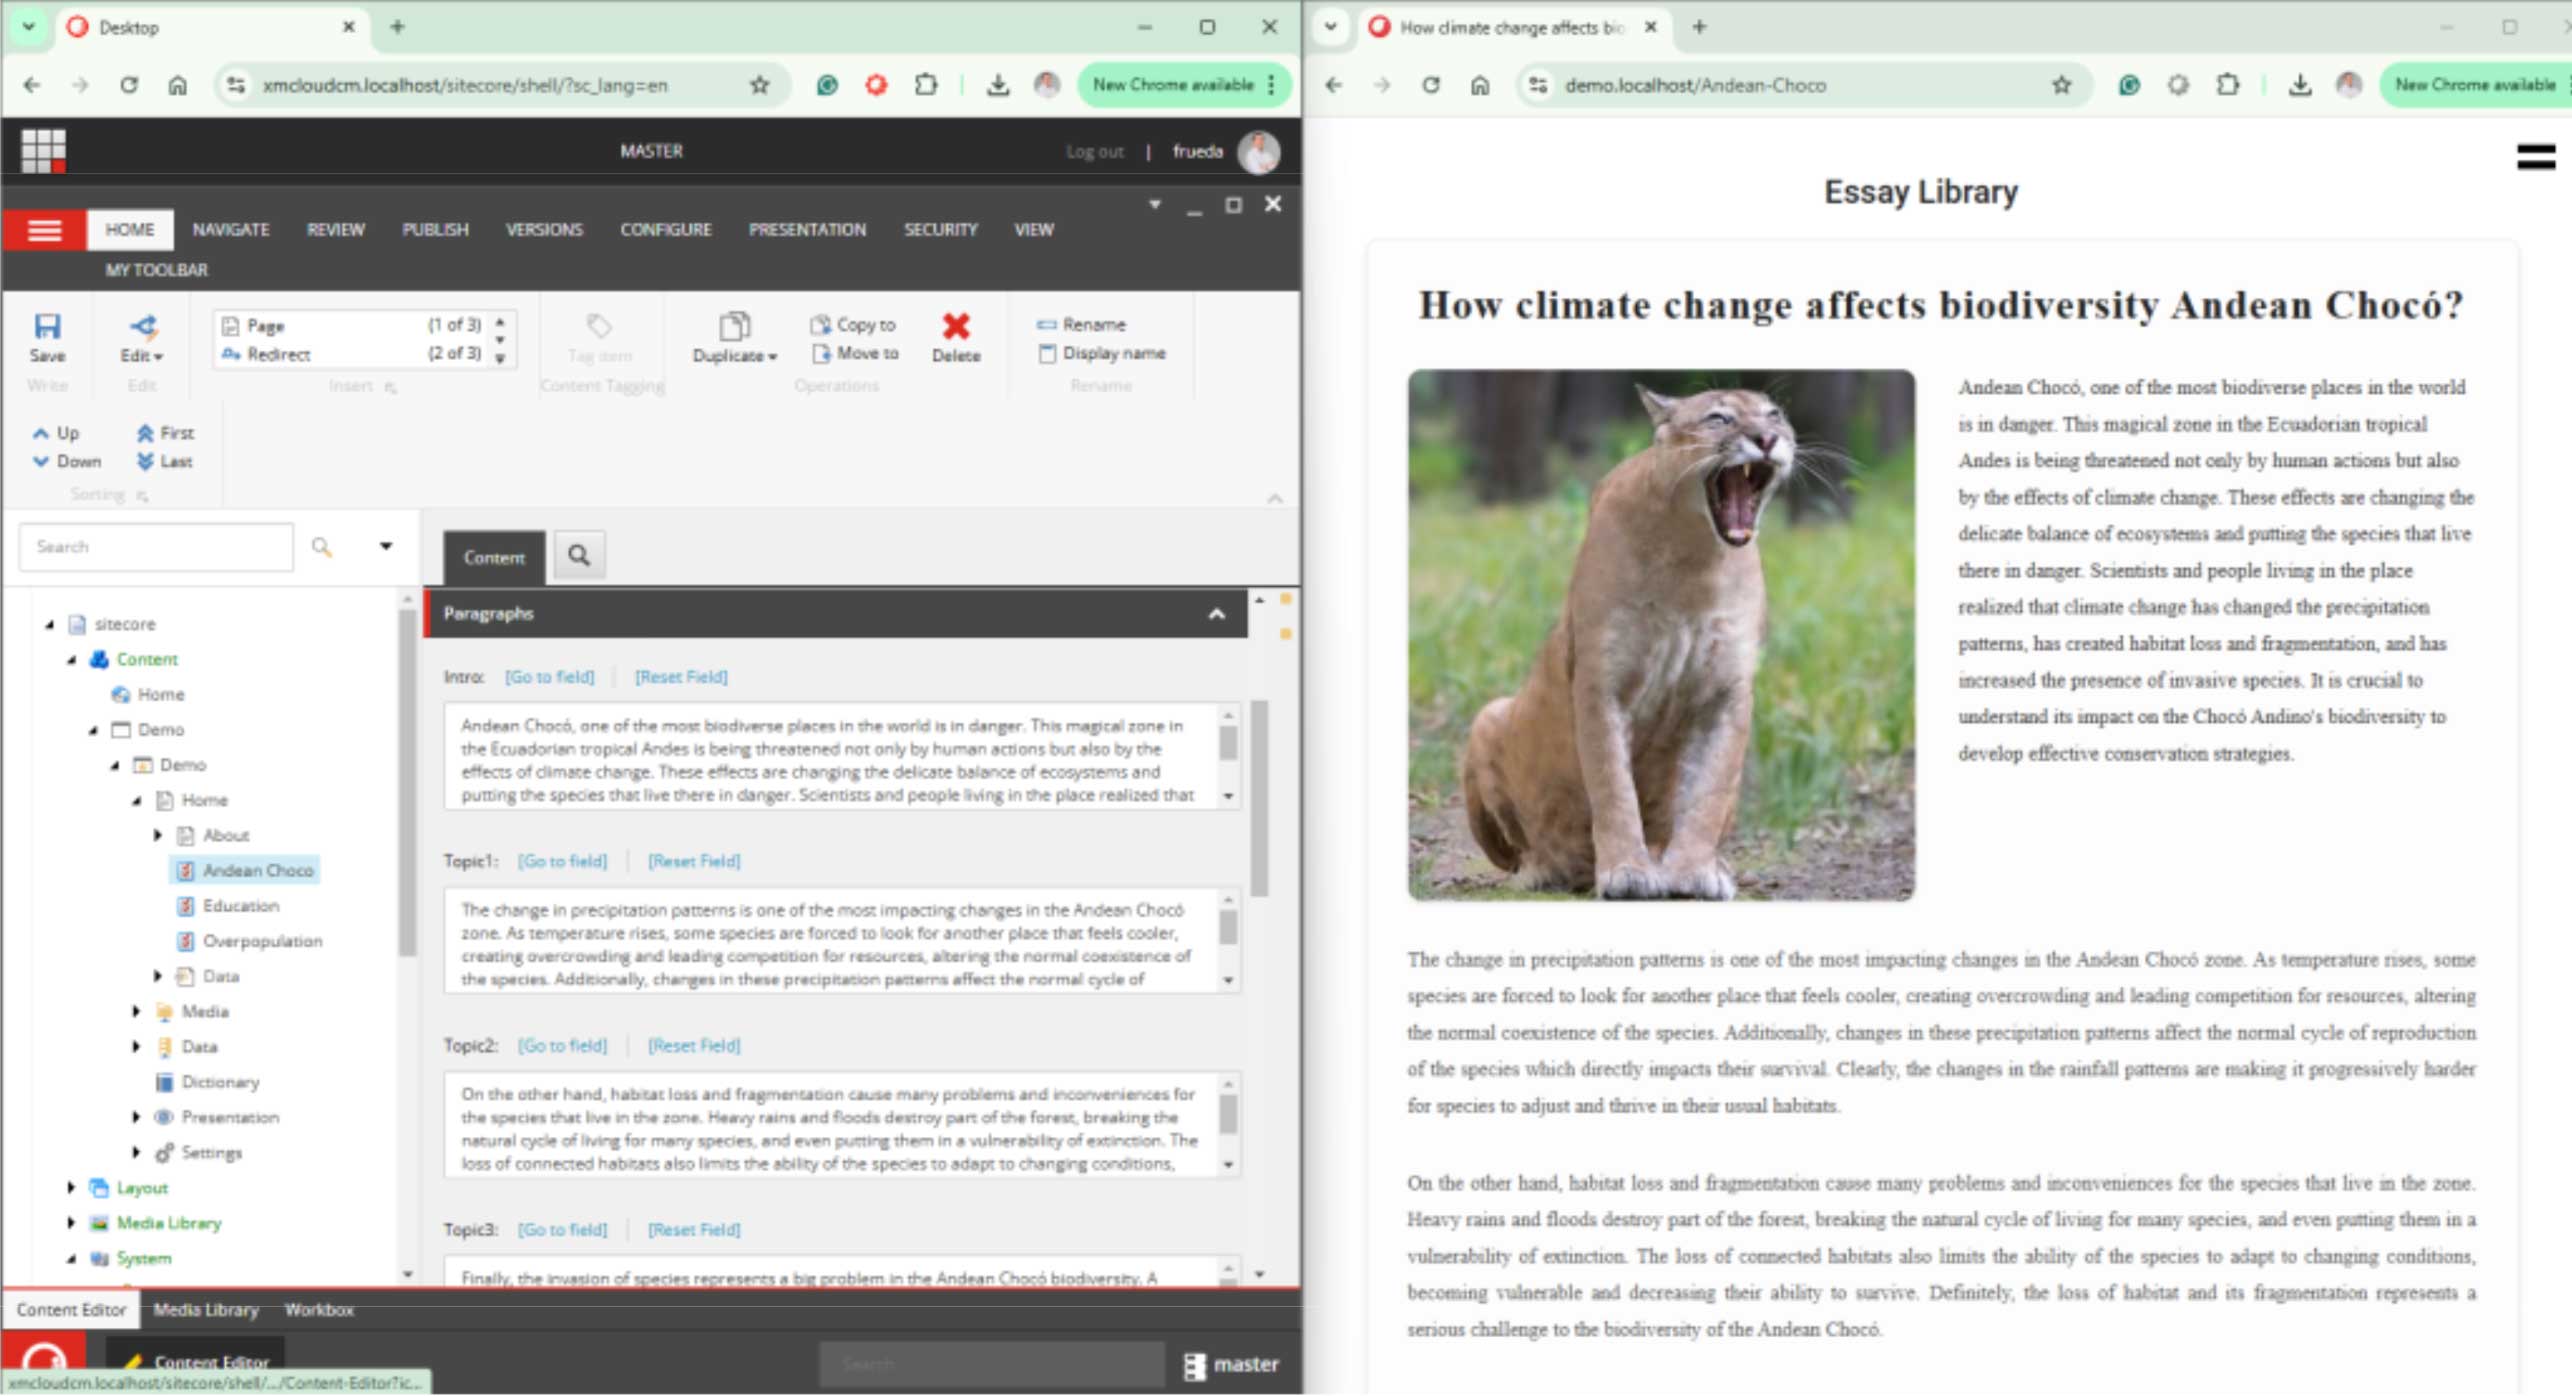Viewport: 2572px width, 1396px height.
Task: Sort item to Last position
Action: pos(164,461)
